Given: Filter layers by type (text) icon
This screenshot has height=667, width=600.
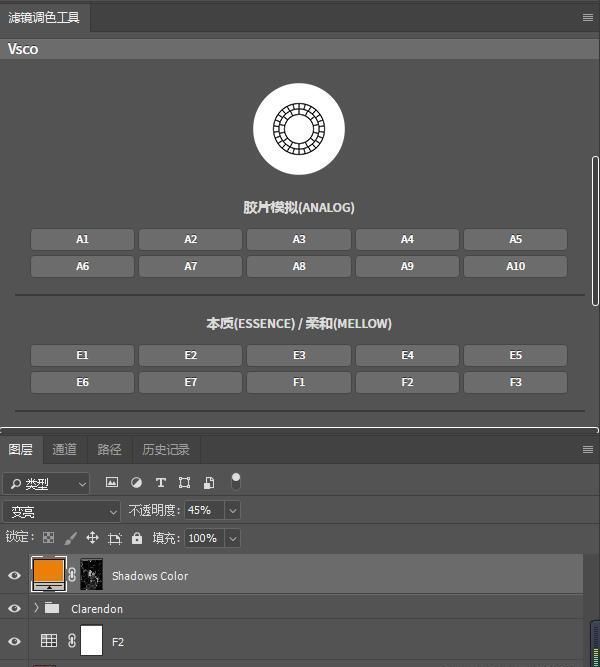Looking at the screenshot, I should point(160,482).
